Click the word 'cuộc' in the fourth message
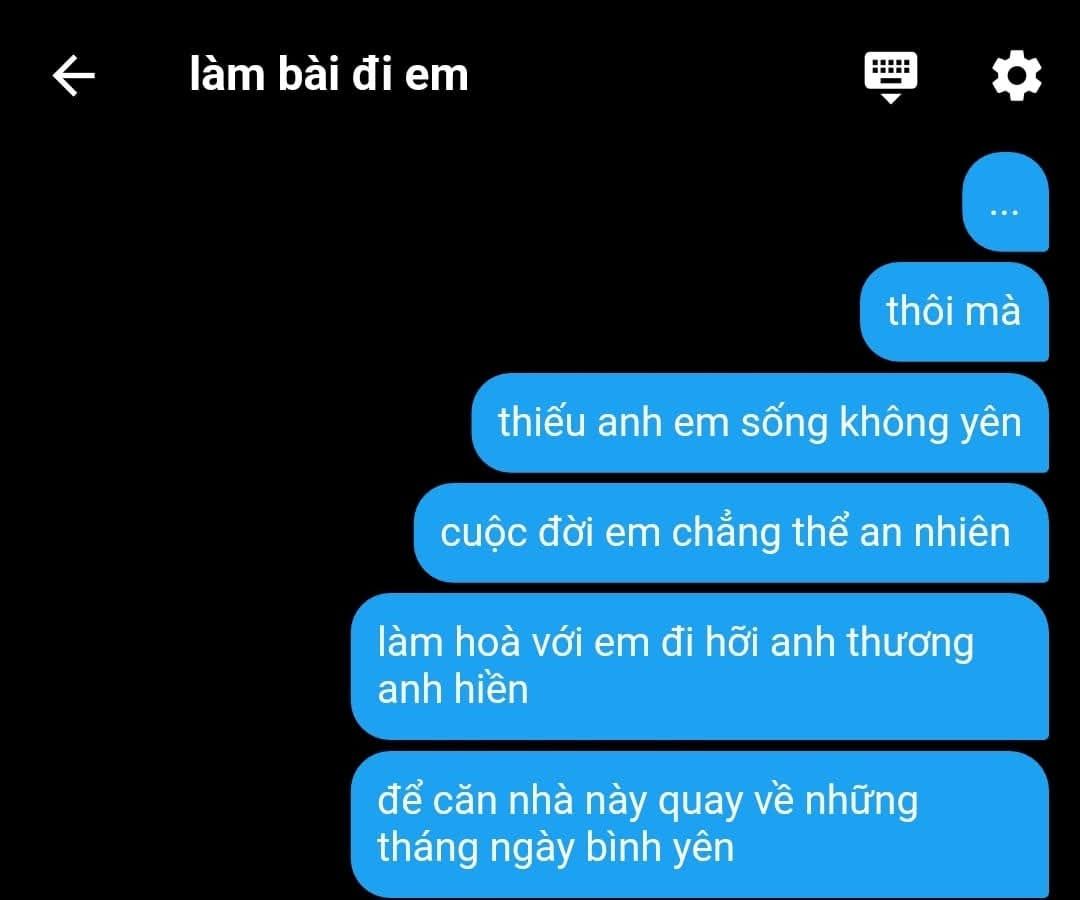 coord(484,534)
